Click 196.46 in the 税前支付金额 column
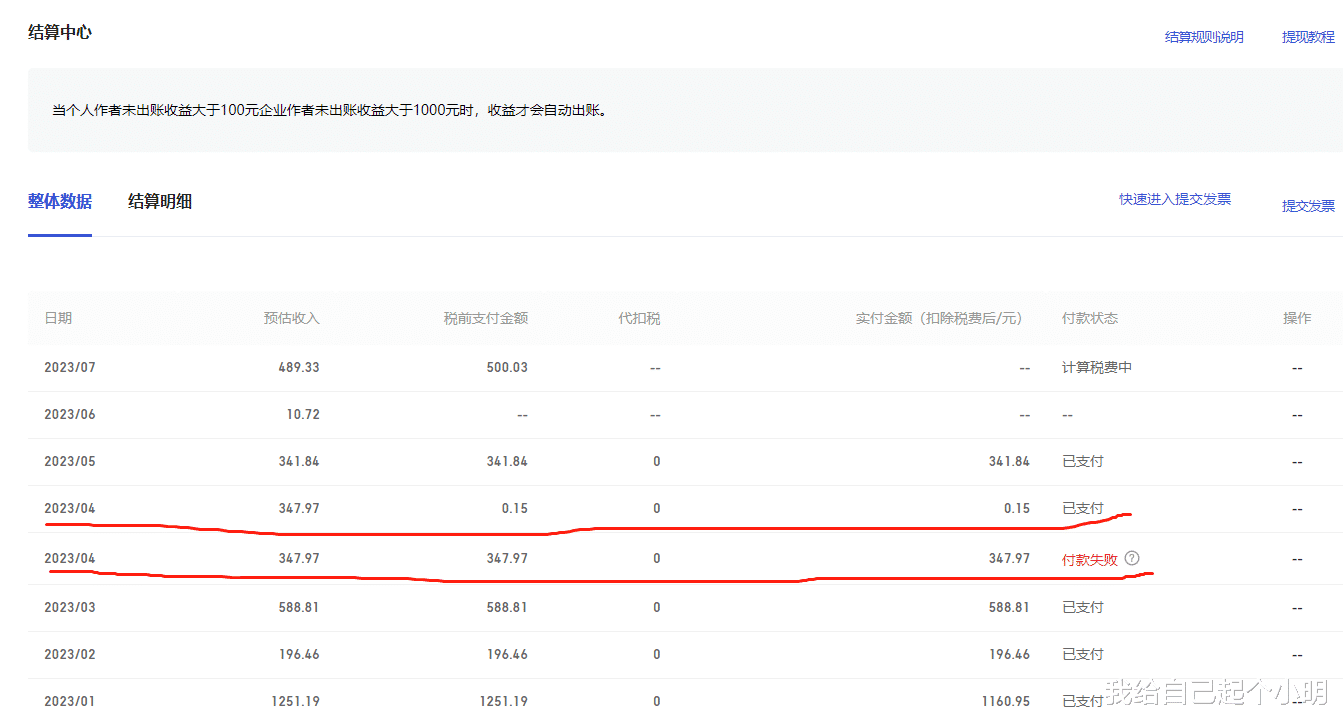Screen dimensions: 1343x725 (507, 654)
